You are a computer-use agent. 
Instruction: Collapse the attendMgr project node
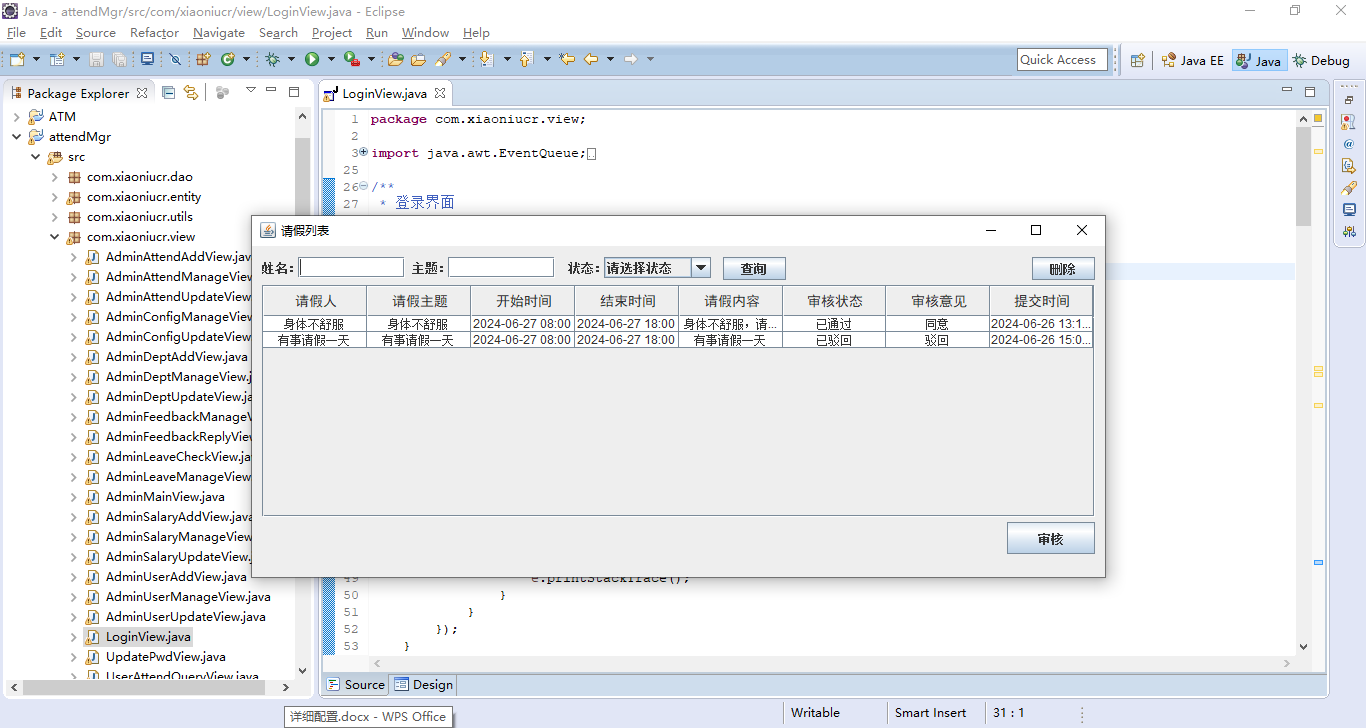click(x=16, y=137)
